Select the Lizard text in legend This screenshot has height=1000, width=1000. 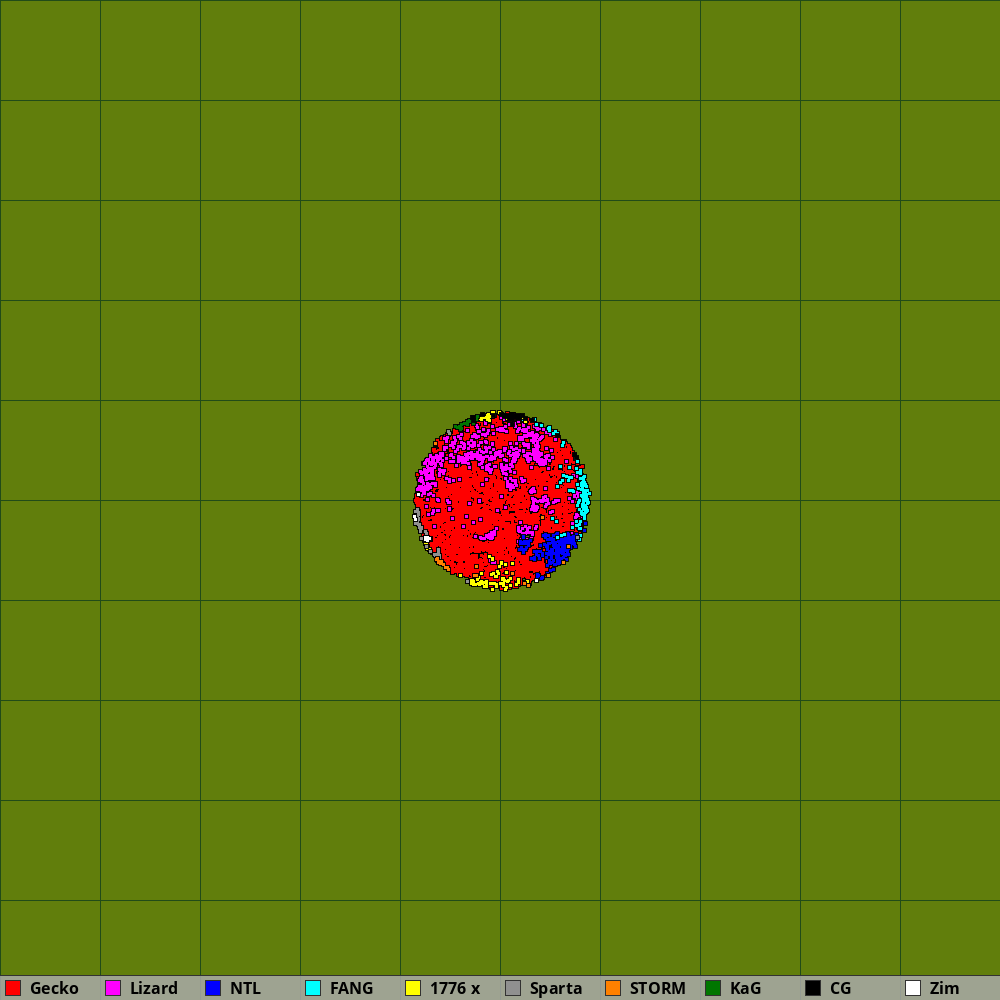tap(154, 988)
